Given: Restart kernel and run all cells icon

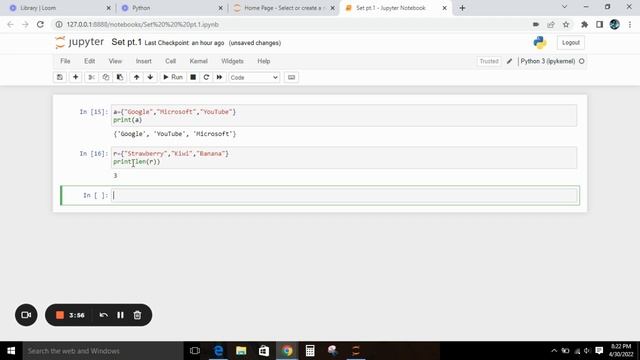Looking at the screenshot, I should pos(219,77).
